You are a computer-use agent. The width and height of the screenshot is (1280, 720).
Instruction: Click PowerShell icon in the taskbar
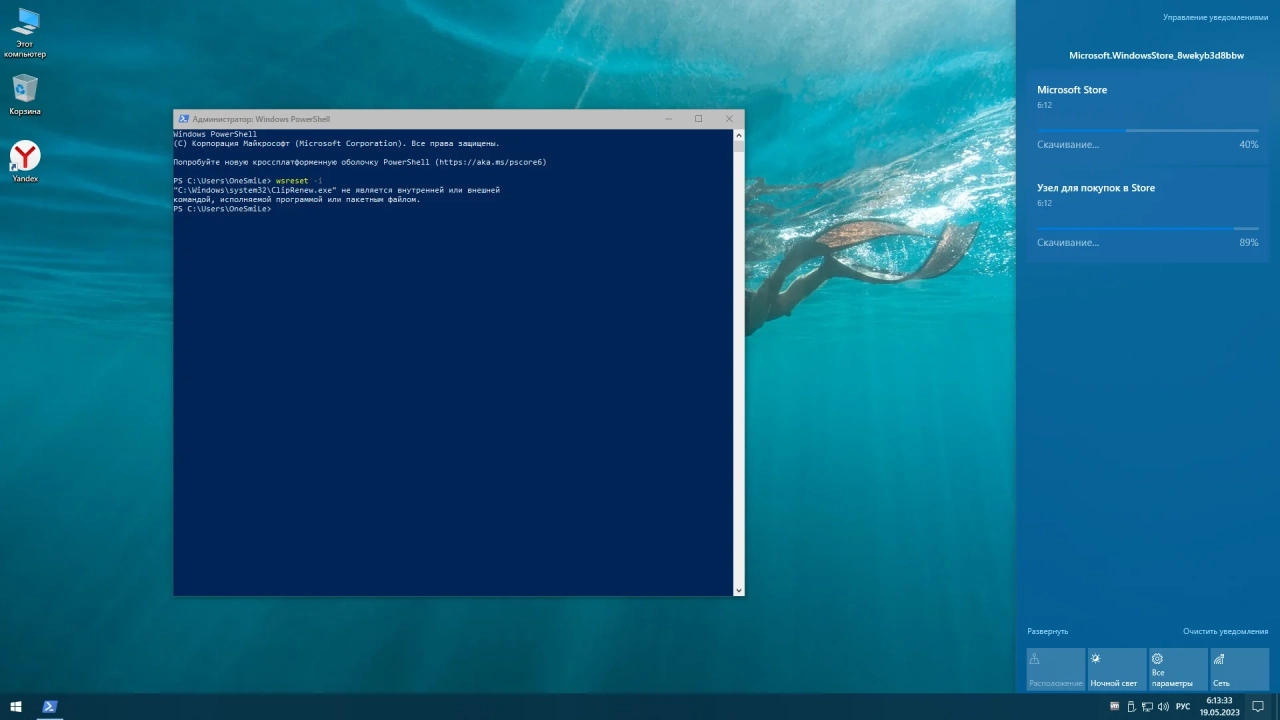pos(49,707)
